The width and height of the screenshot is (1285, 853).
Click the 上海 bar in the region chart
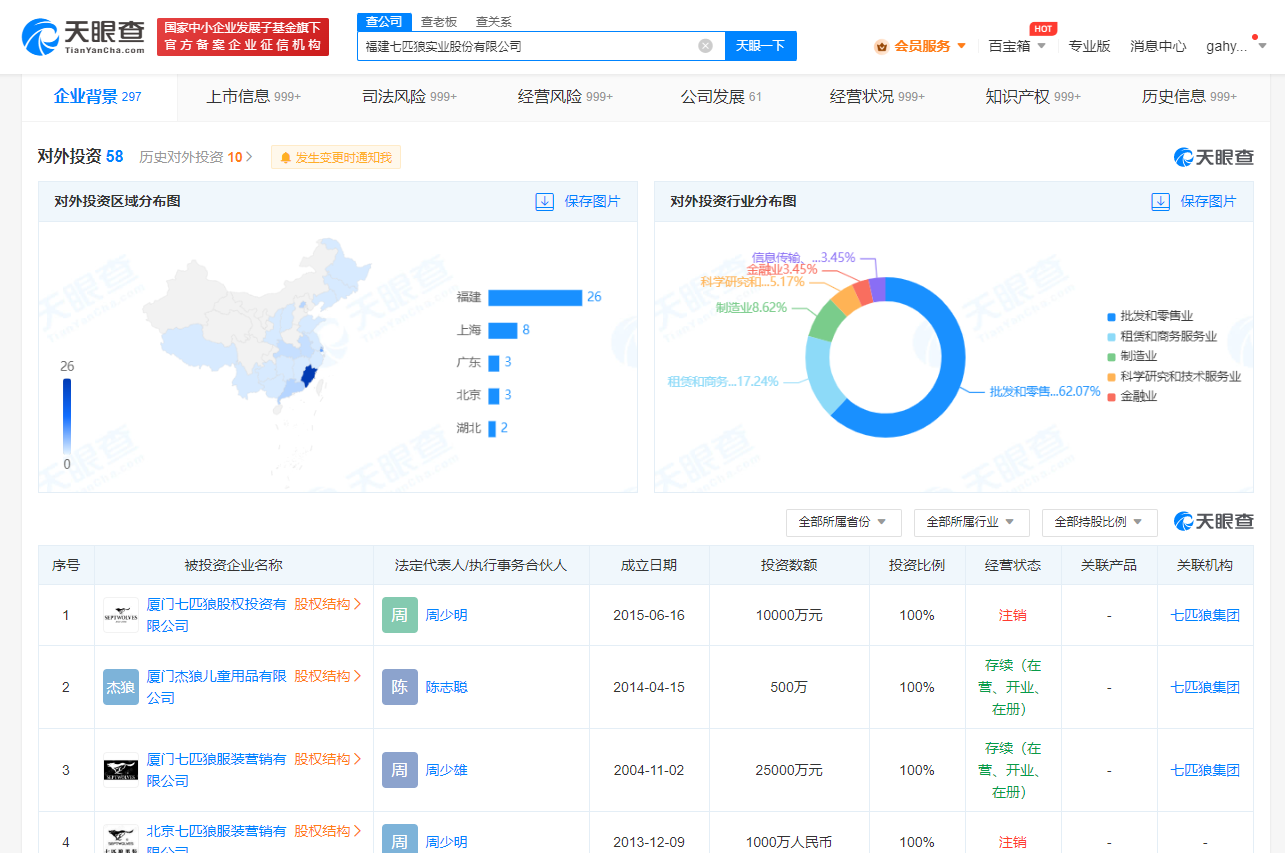pyautogui.click(x=502, y=330)
